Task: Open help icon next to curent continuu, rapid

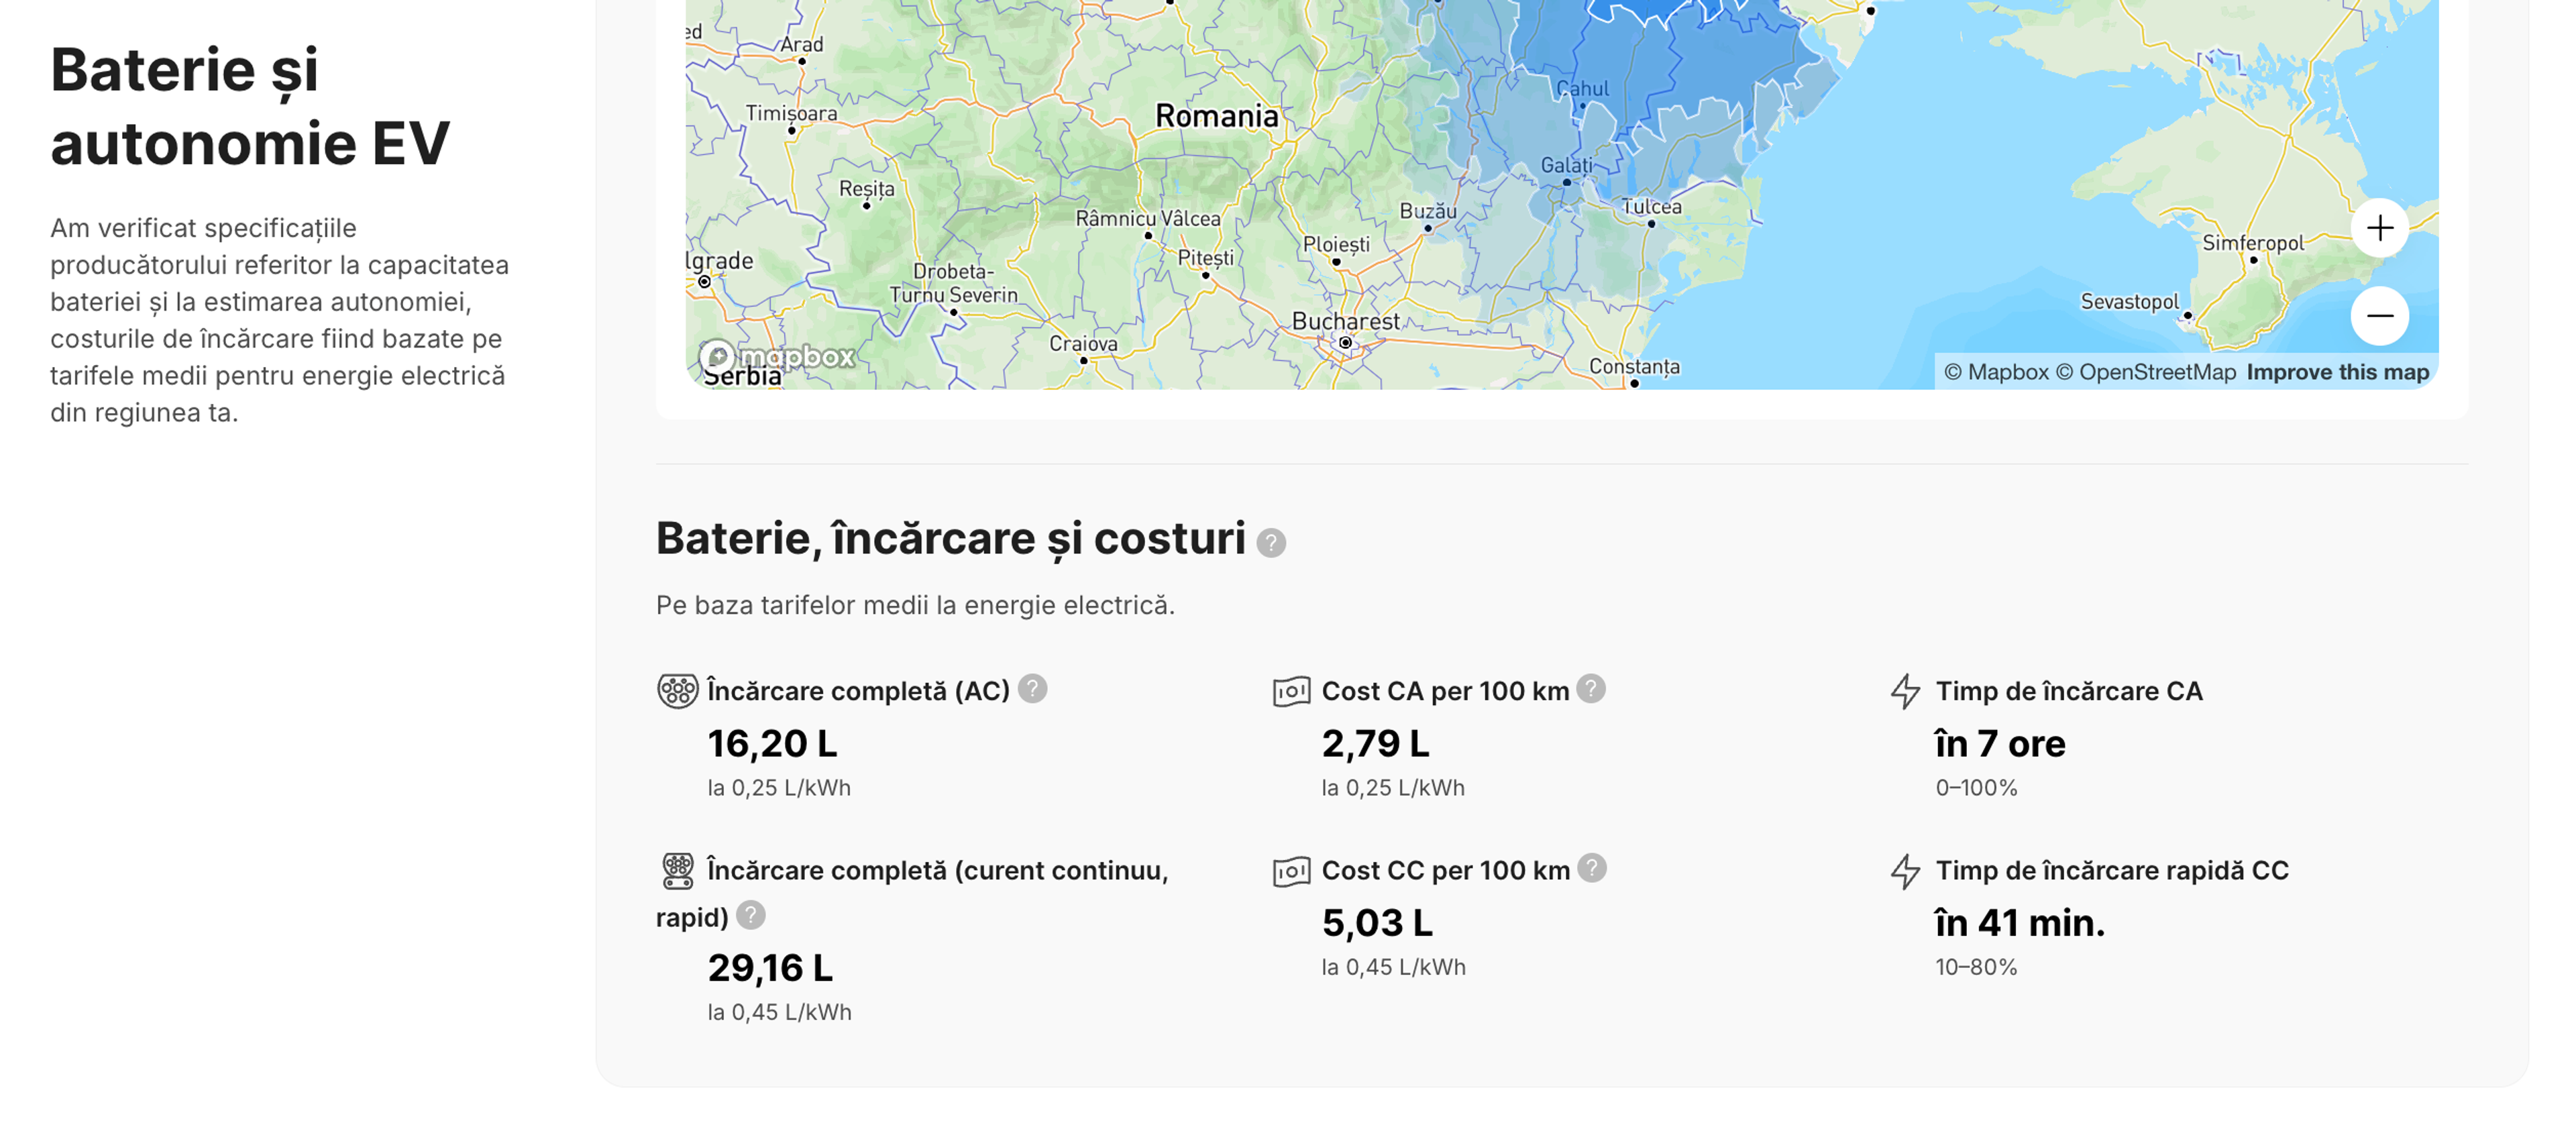Action: tap(751, 915)
